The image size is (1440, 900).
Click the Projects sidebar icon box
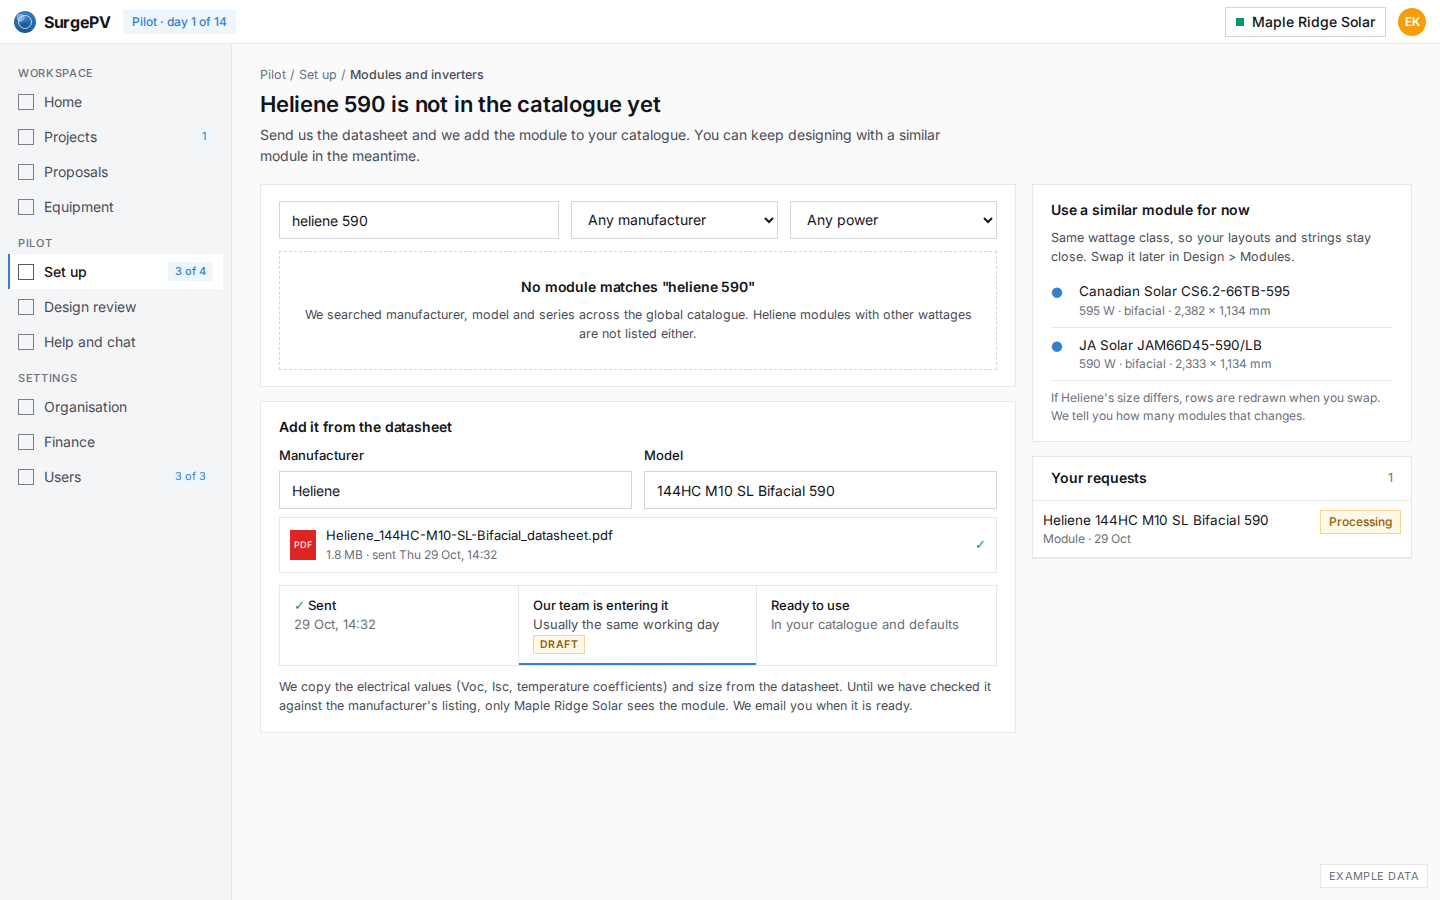click(26, 137)
